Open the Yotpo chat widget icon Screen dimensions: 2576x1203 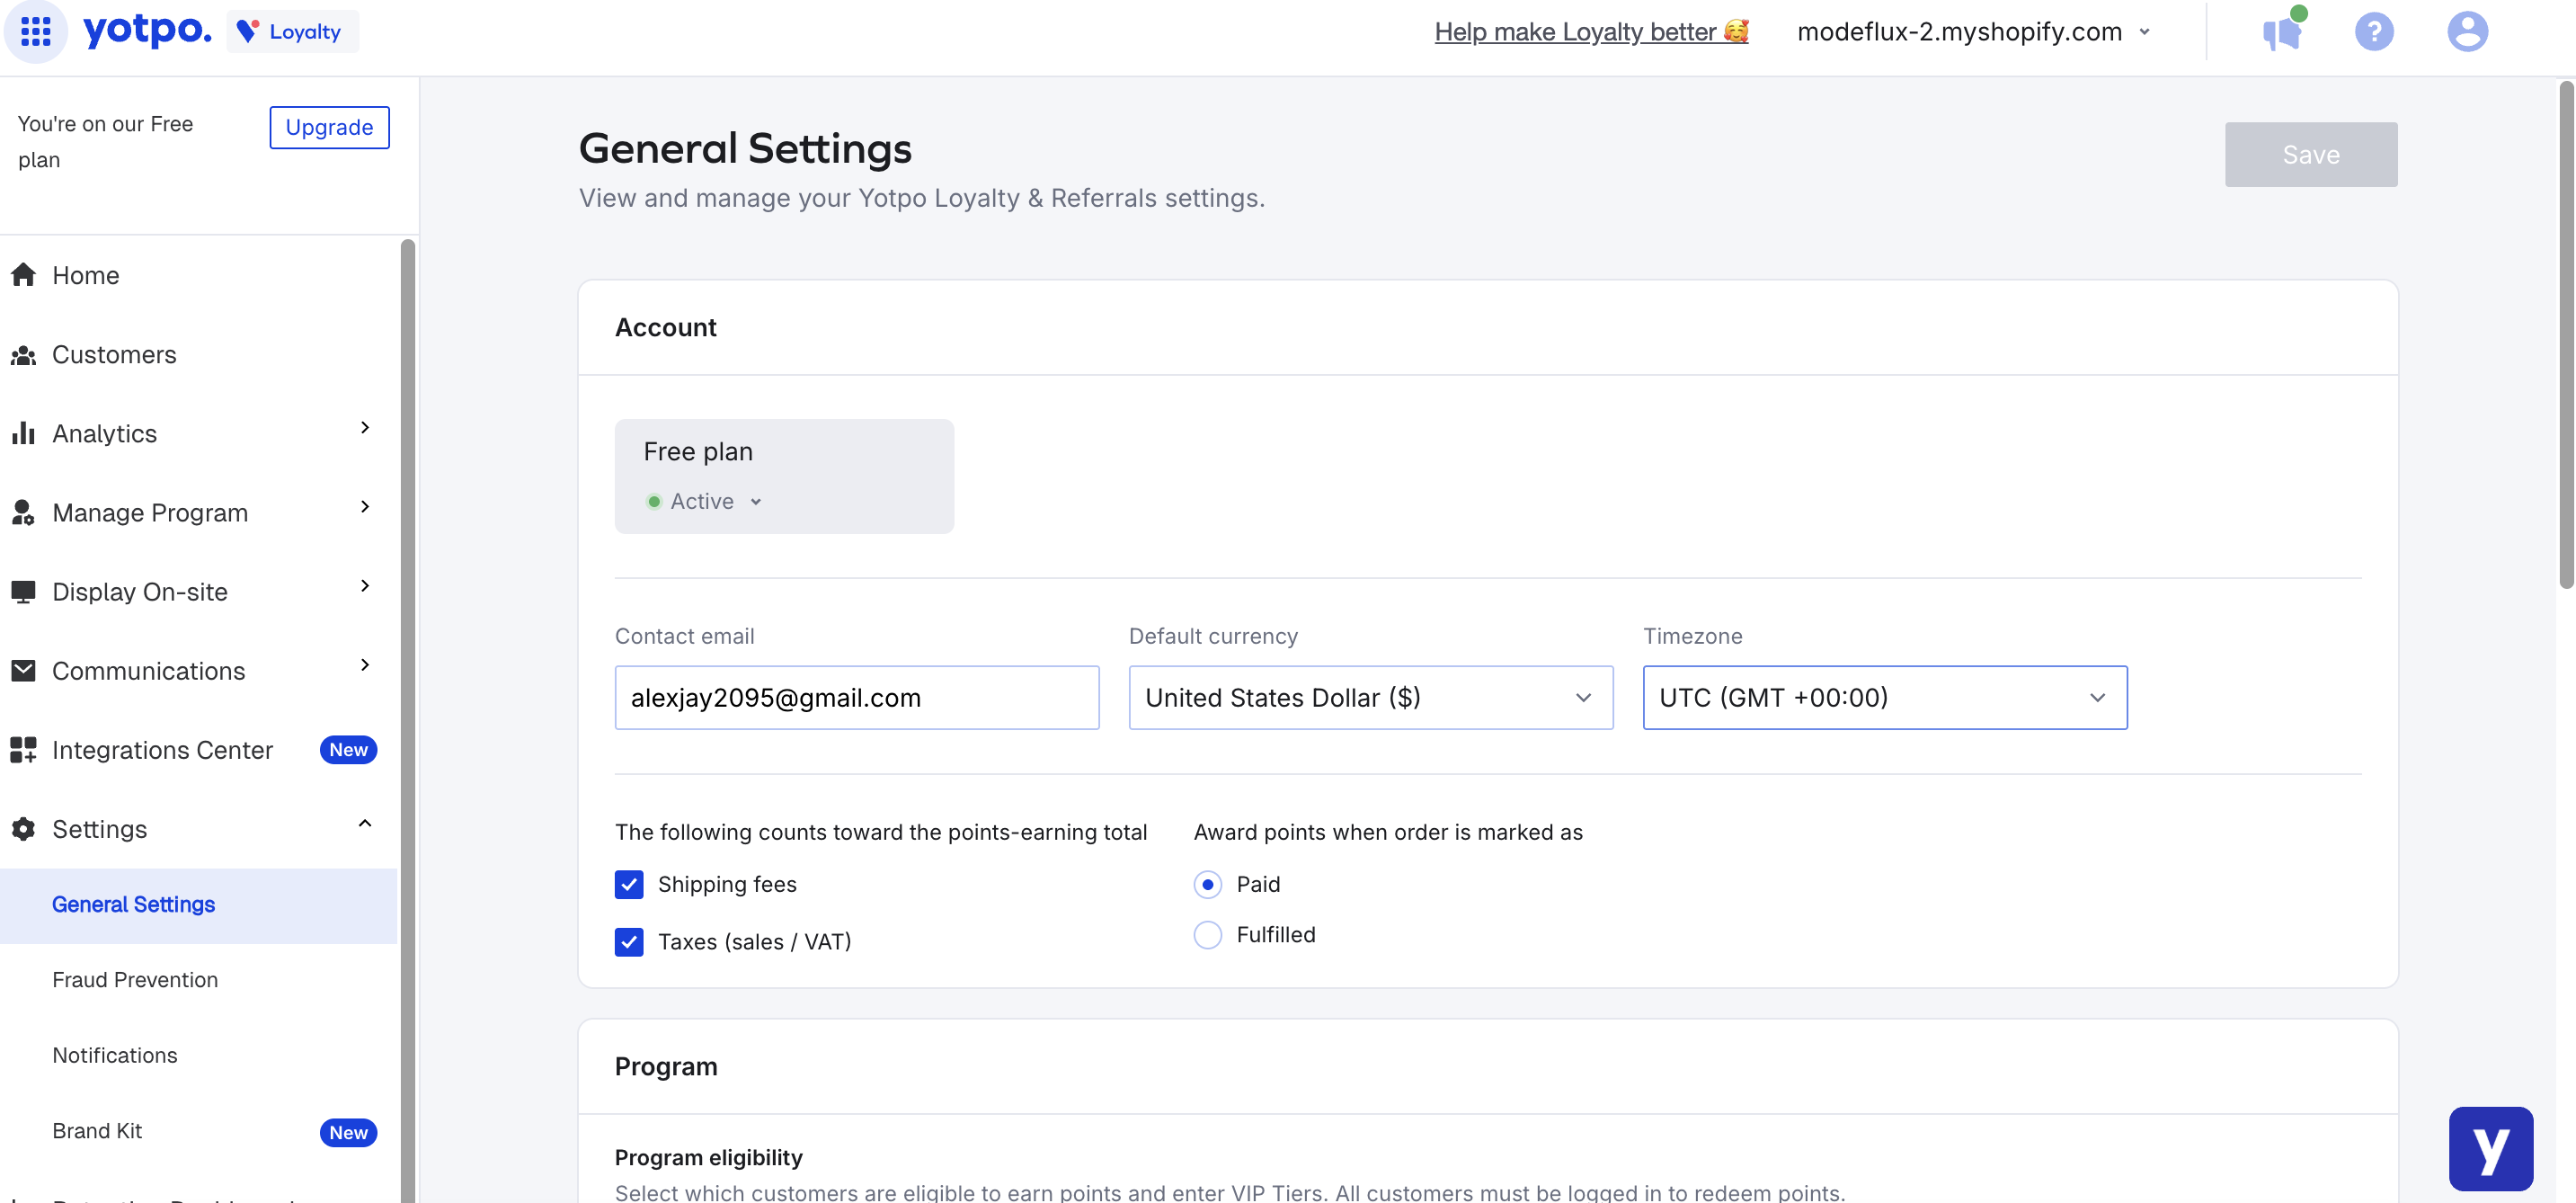(x=2490, y=1148)
